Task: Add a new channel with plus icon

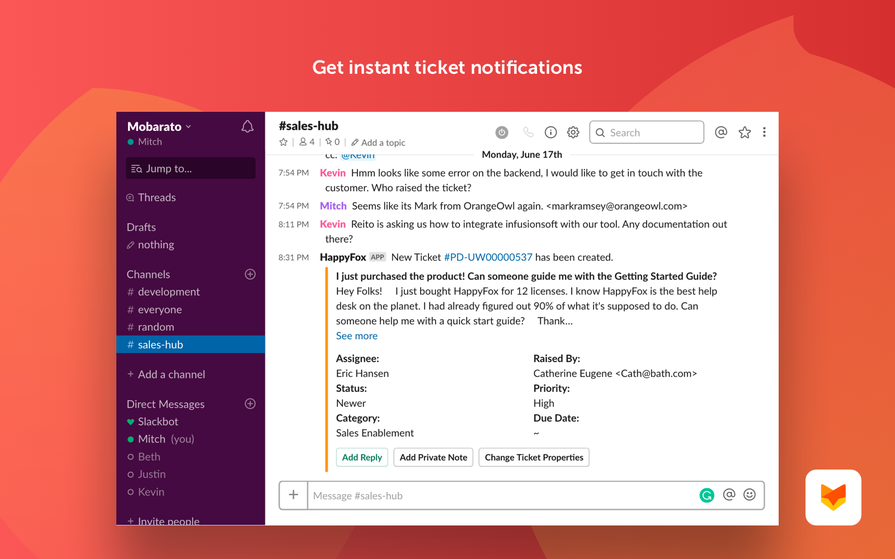Action: (x=250, y=274)
